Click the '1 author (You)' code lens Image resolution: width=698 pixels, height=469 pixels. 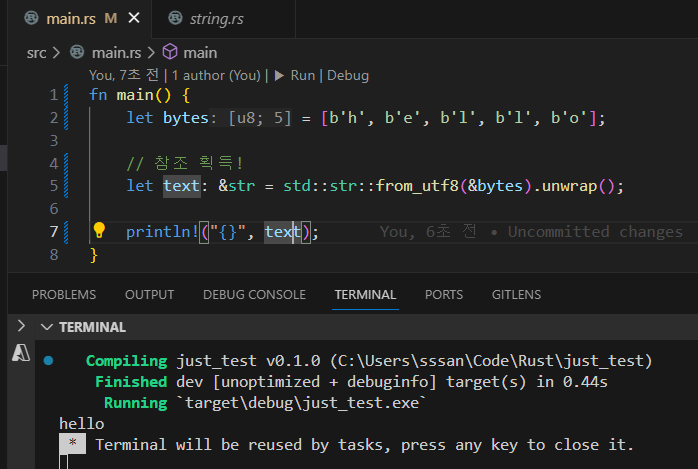(218, 75)
